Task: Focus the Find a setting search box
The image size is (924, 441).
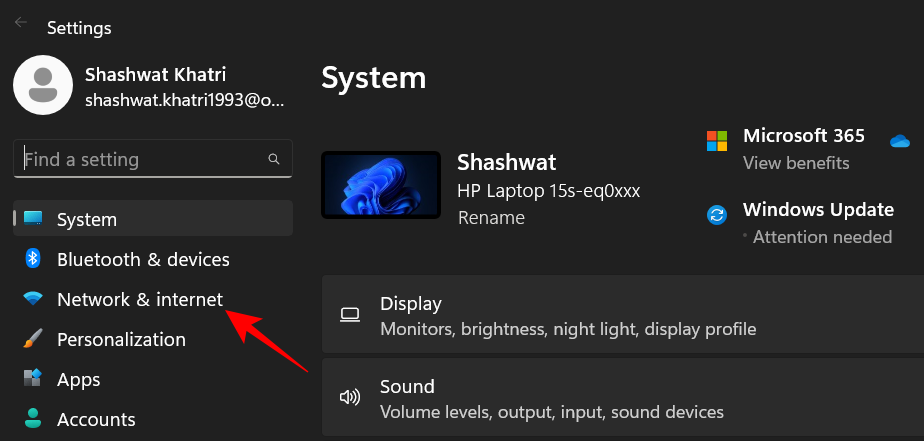Action: tap(140, 159)
